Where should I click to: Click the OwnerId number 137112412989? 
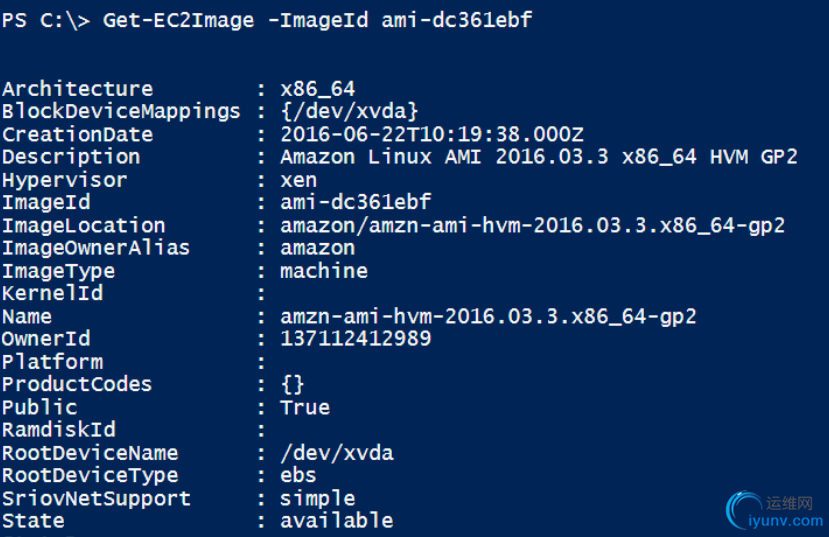pos(355,338)
